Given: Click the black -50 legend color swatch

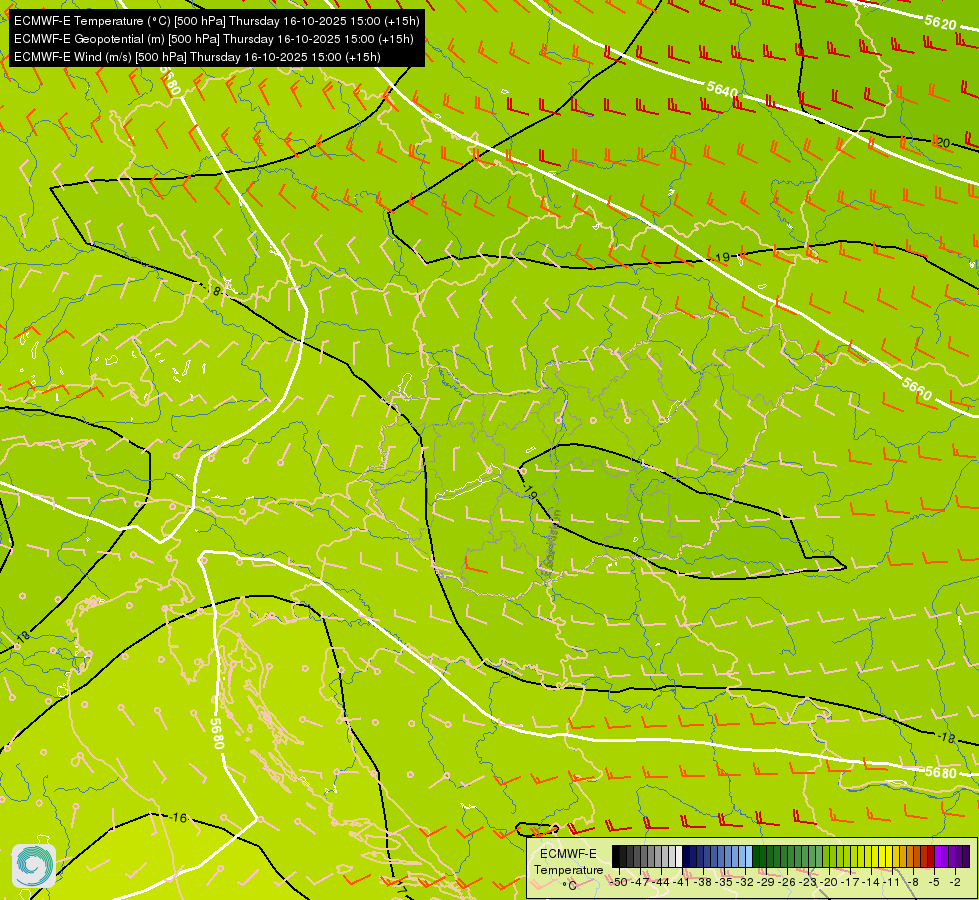Looking at the screenshot, I should [x=616, y=856].
